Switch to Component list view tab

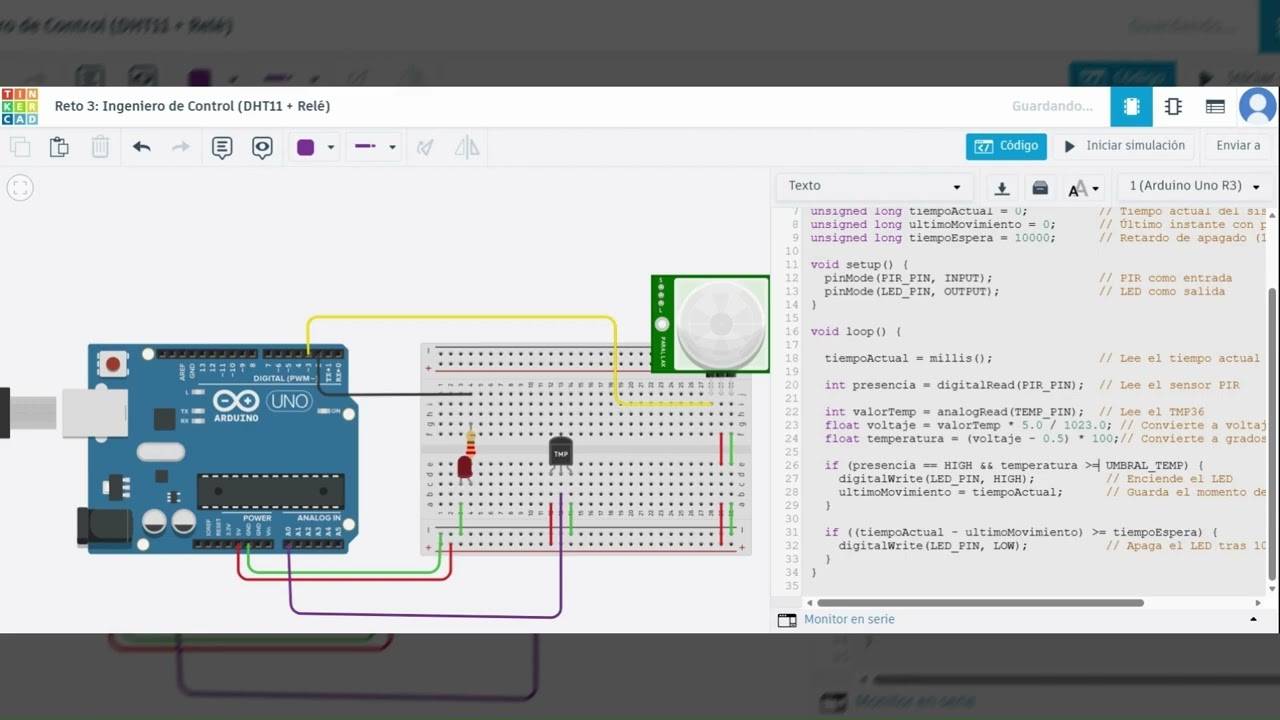tap(1215, 106)
